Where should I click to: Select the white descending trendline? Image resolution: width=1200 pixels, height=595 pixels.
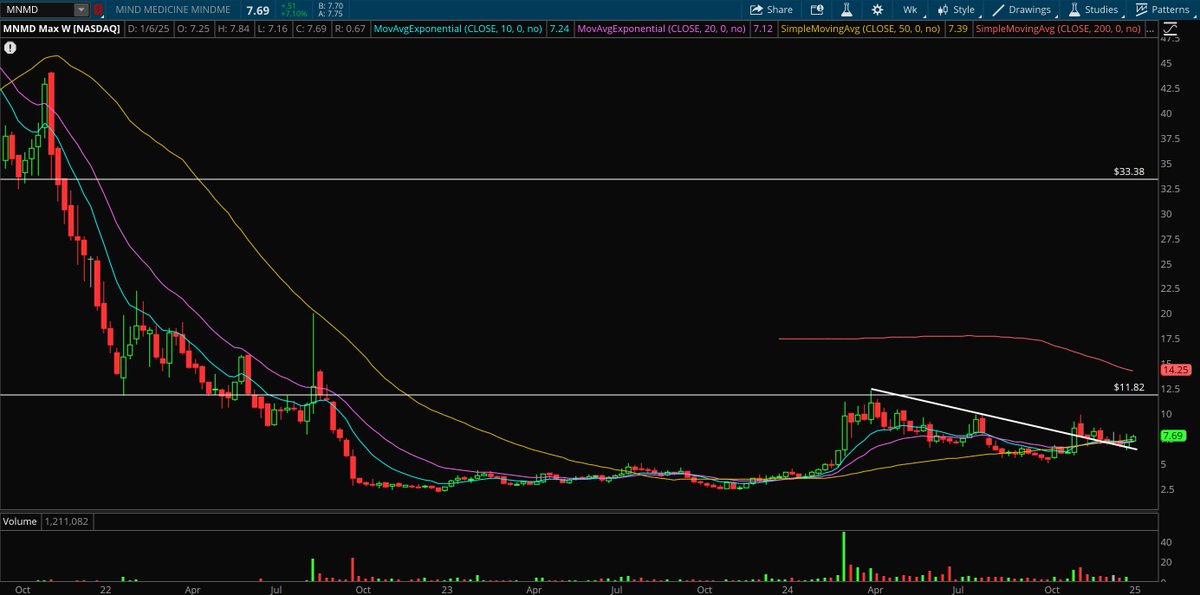point(1005,419)
